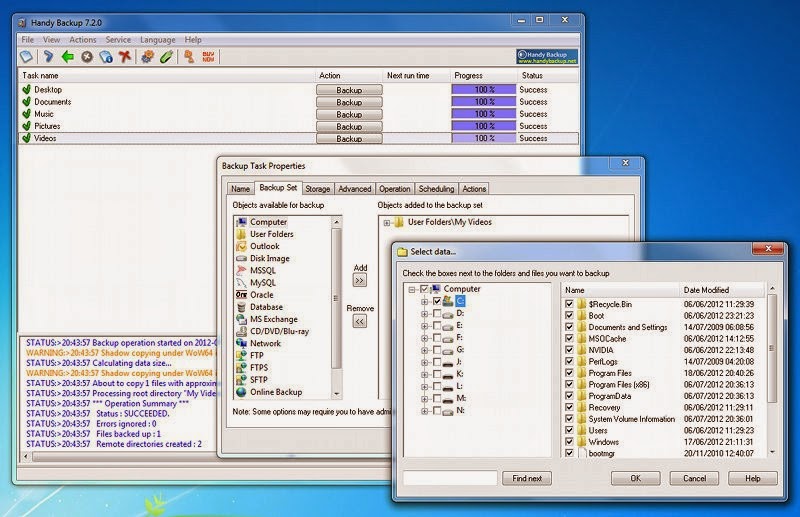Select MSSQL in objects available list
This screenshot has height=517, width=800.
[x=263, y=270]
